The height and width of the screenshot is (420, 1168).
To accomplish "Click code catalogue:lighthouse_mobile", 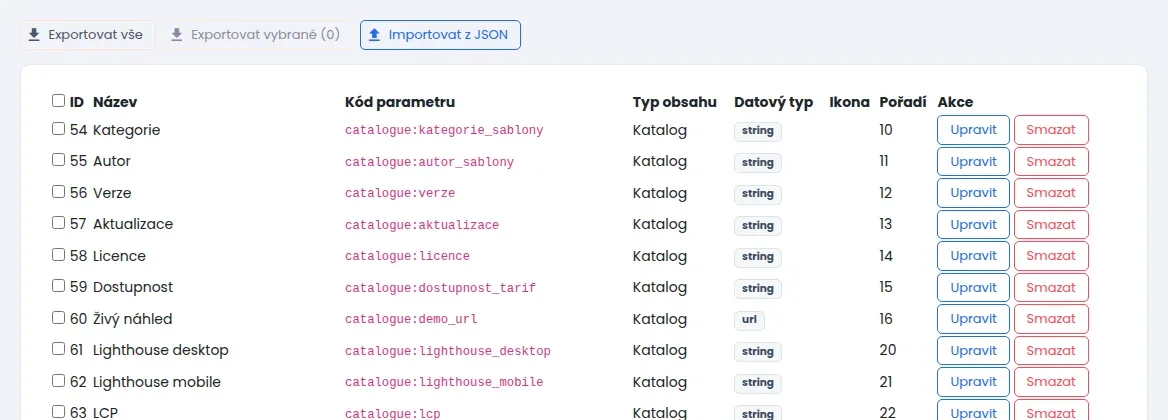I will click(x=444, y=382).
